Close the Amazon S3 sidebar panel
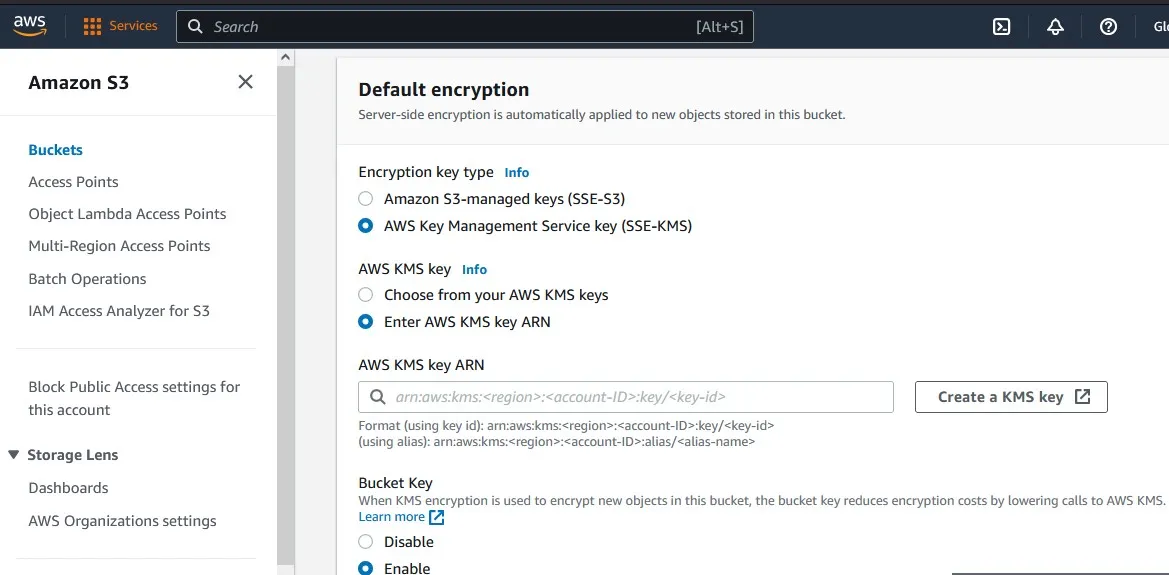Image resolution: width=1169 pixels, height=575 pixels. pyautogui.click(x=245, y=82)
